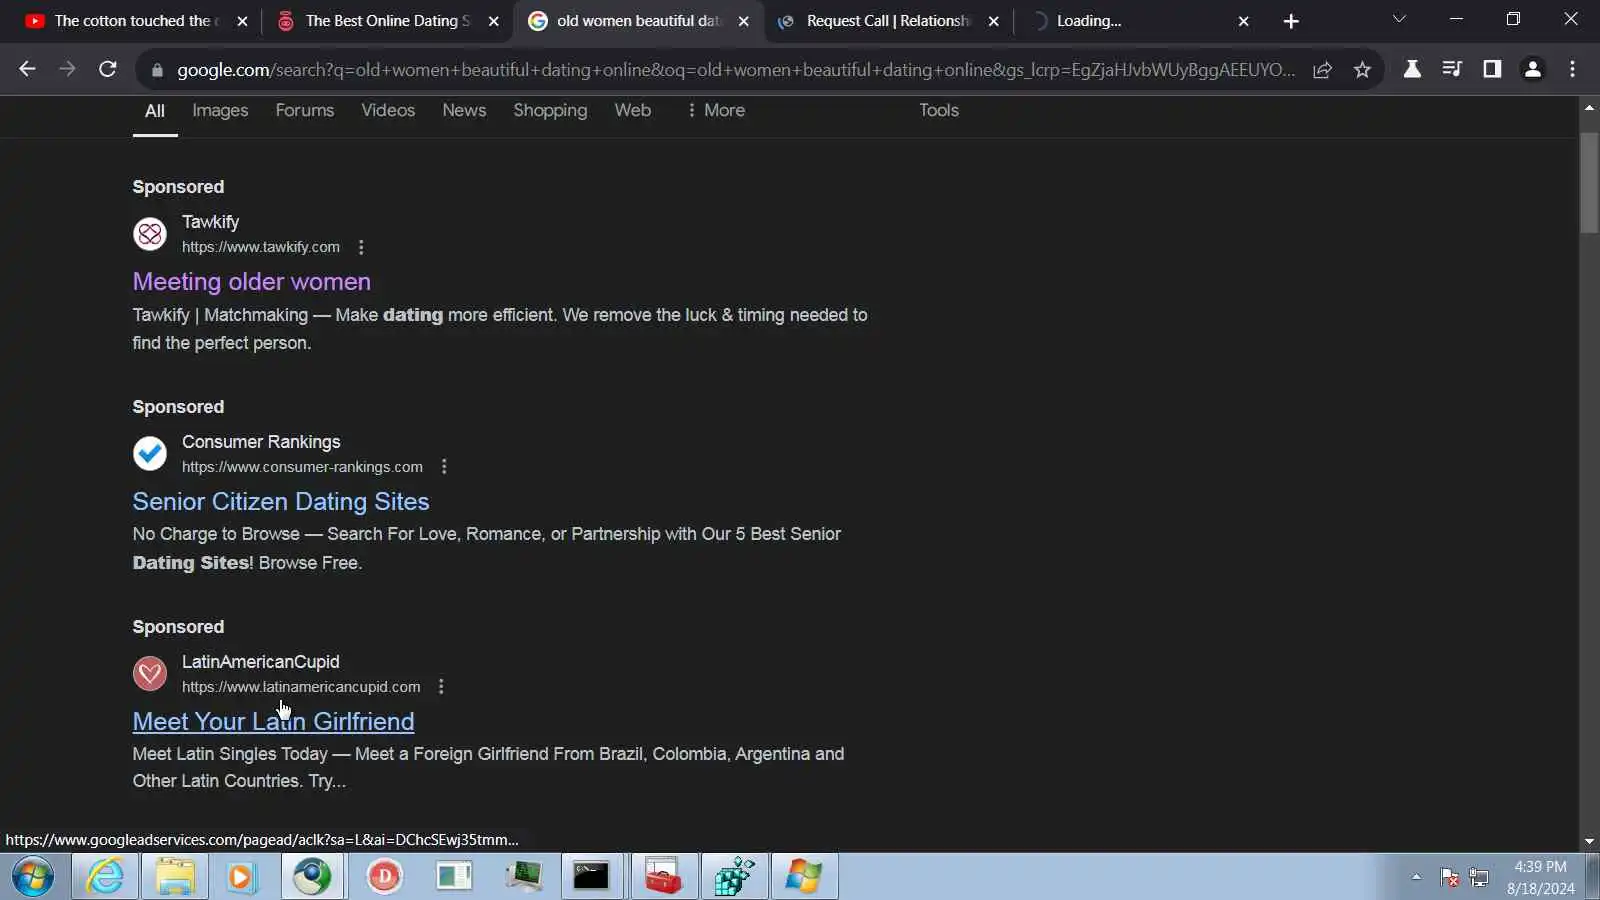Launch Internet Explorer from taskbar
The height and width of the screenshot is (900, 1600).
tap(105, 877)
